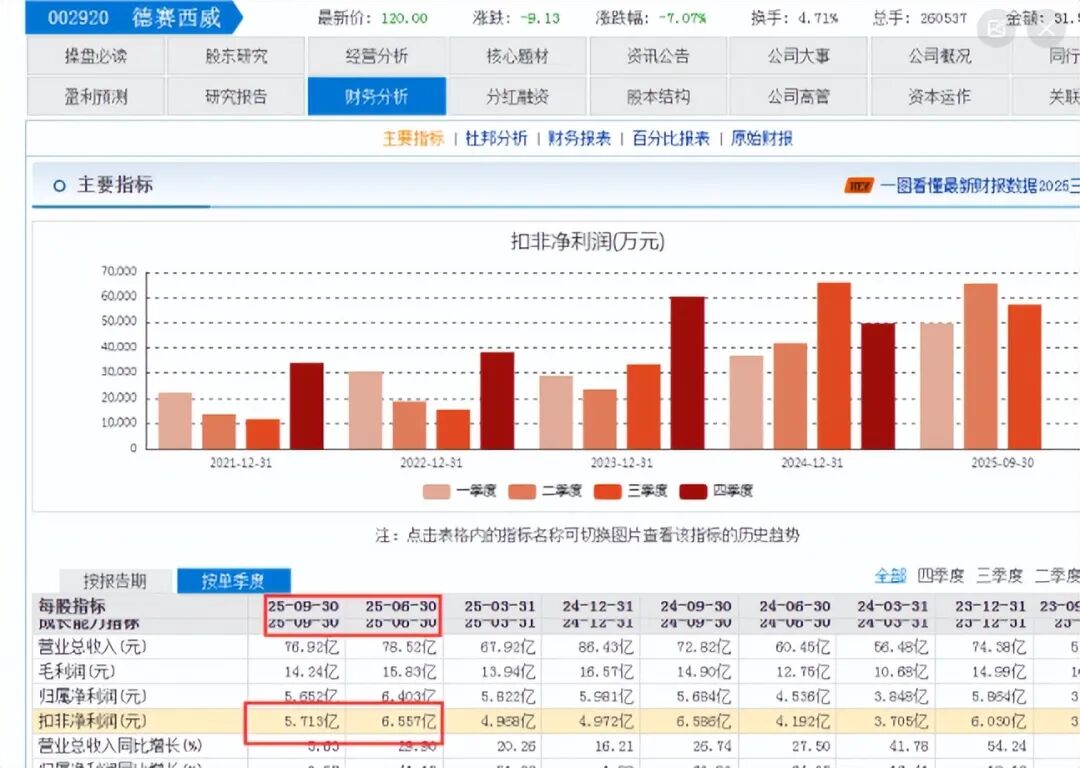Toggle 四季度 legend swatch in chart
Image resolution: width=1080 pixels, height=768 pixels.
click(x=693, y=491)
